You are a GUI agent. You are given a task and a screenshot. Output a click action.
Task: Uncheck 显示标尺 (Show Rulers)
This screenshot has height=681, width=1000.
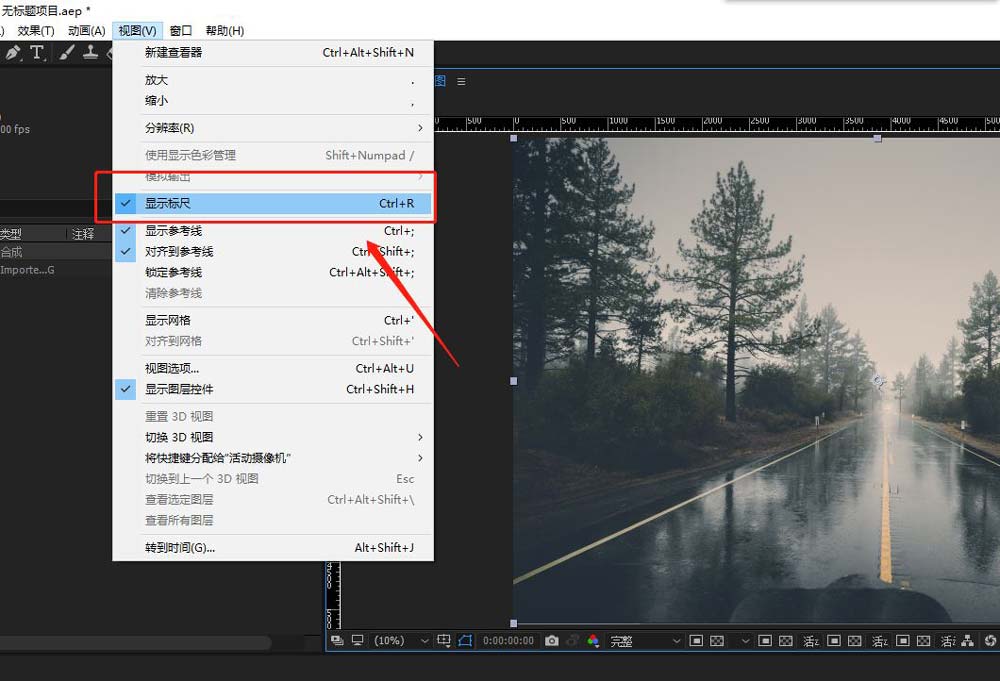click(273, 203)
